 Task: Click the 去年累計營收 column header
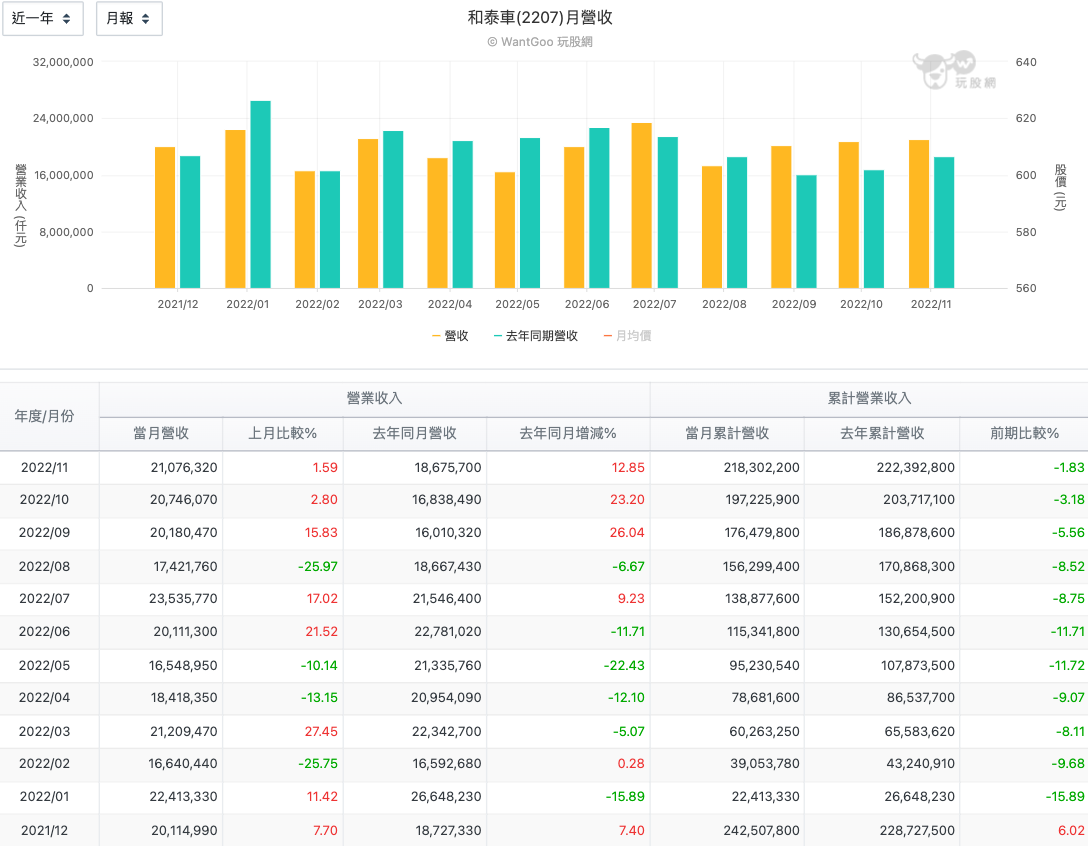(883, 433)
